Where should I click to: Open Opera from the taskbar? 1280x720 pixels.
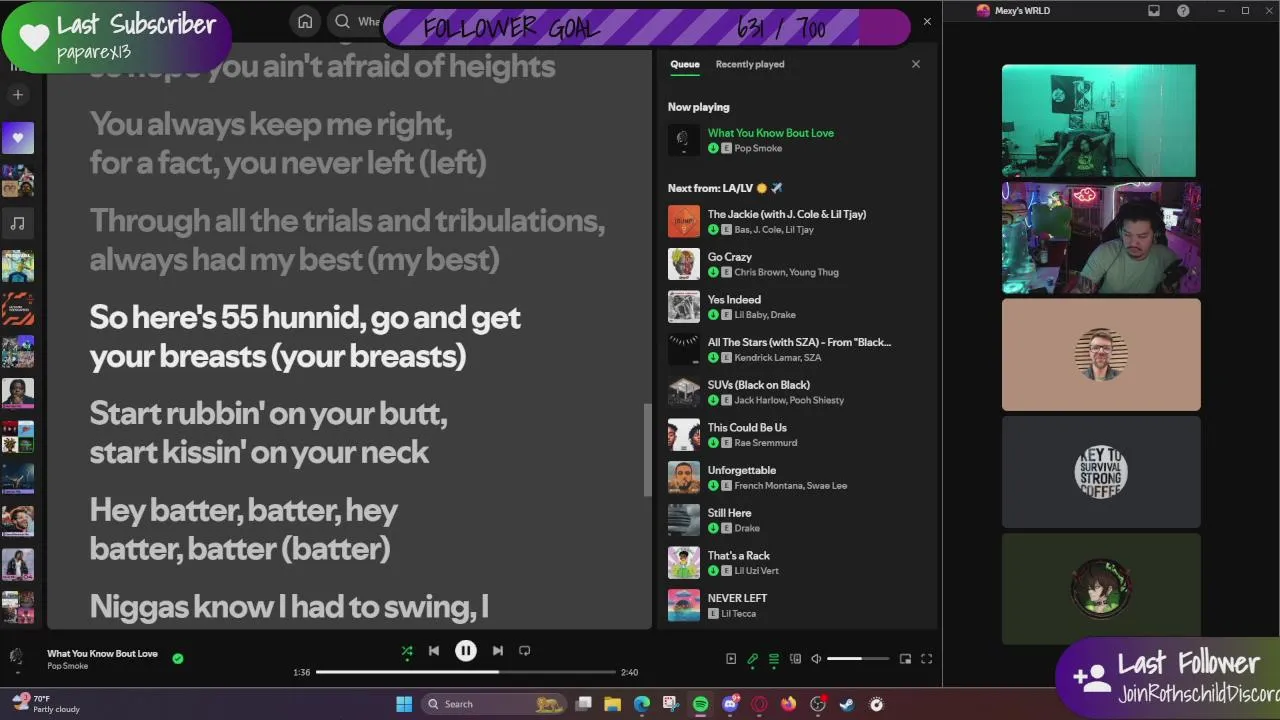tap(759, 704)
